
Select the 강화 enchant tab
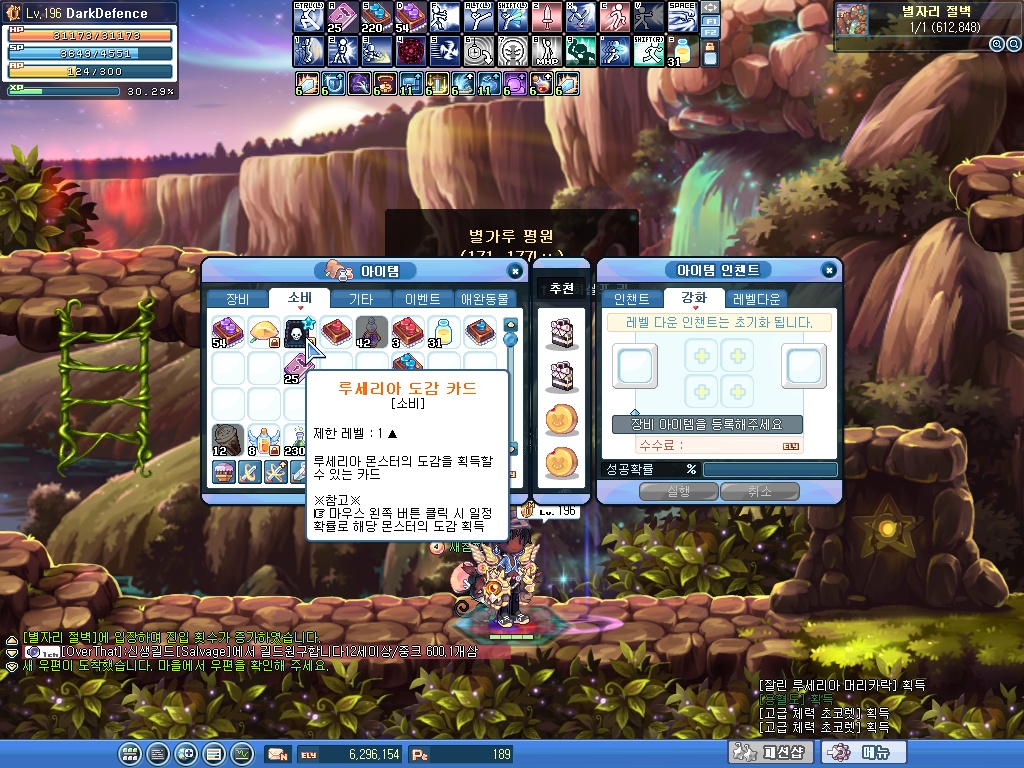click(x=694, y=298)
